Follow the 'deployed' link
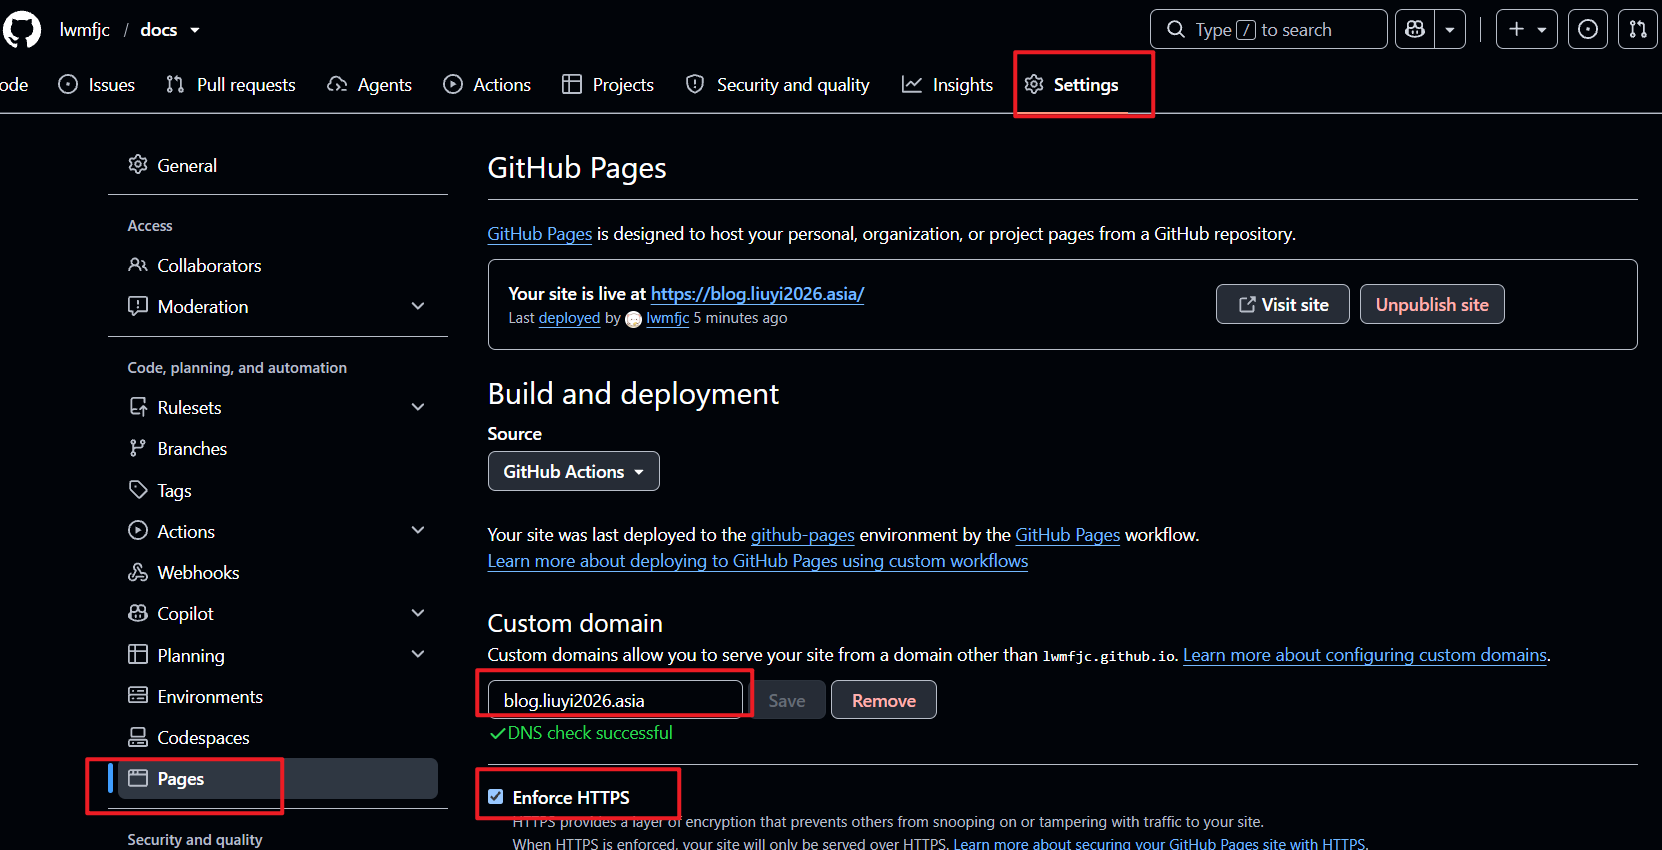Image resolution: width=1662 pixels, height=850 pixels. [569, 319]
